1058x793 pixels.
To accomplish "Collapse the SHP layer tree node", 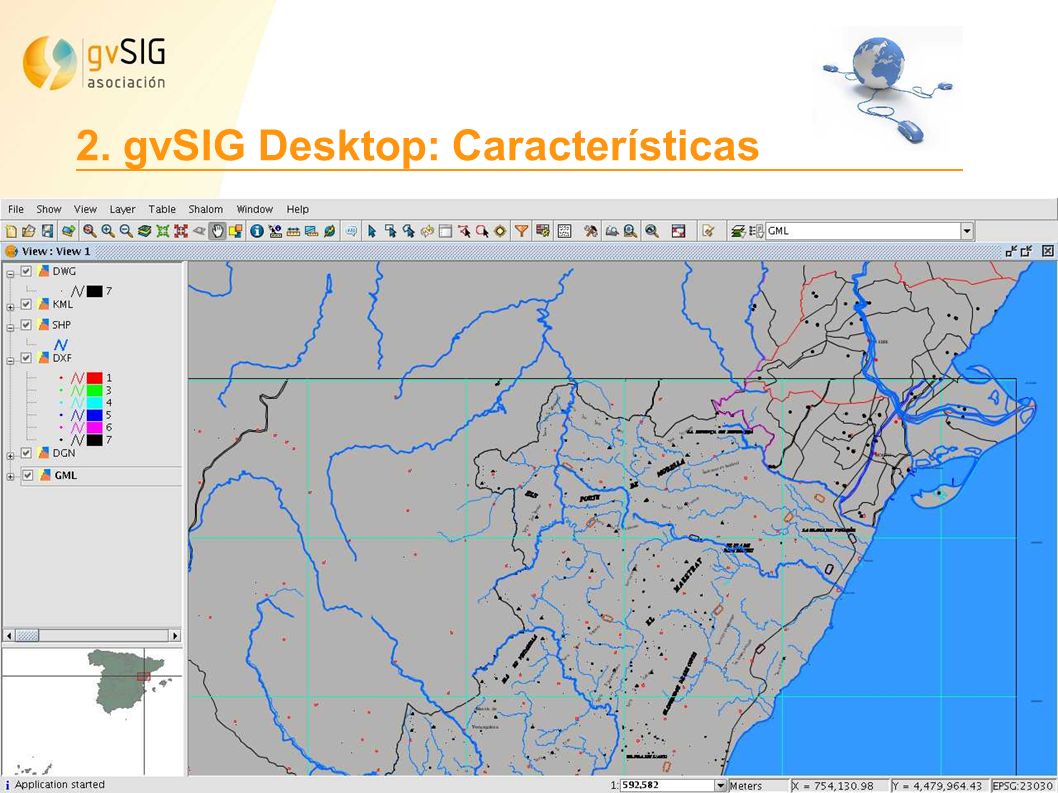I will tap(10, 327).
